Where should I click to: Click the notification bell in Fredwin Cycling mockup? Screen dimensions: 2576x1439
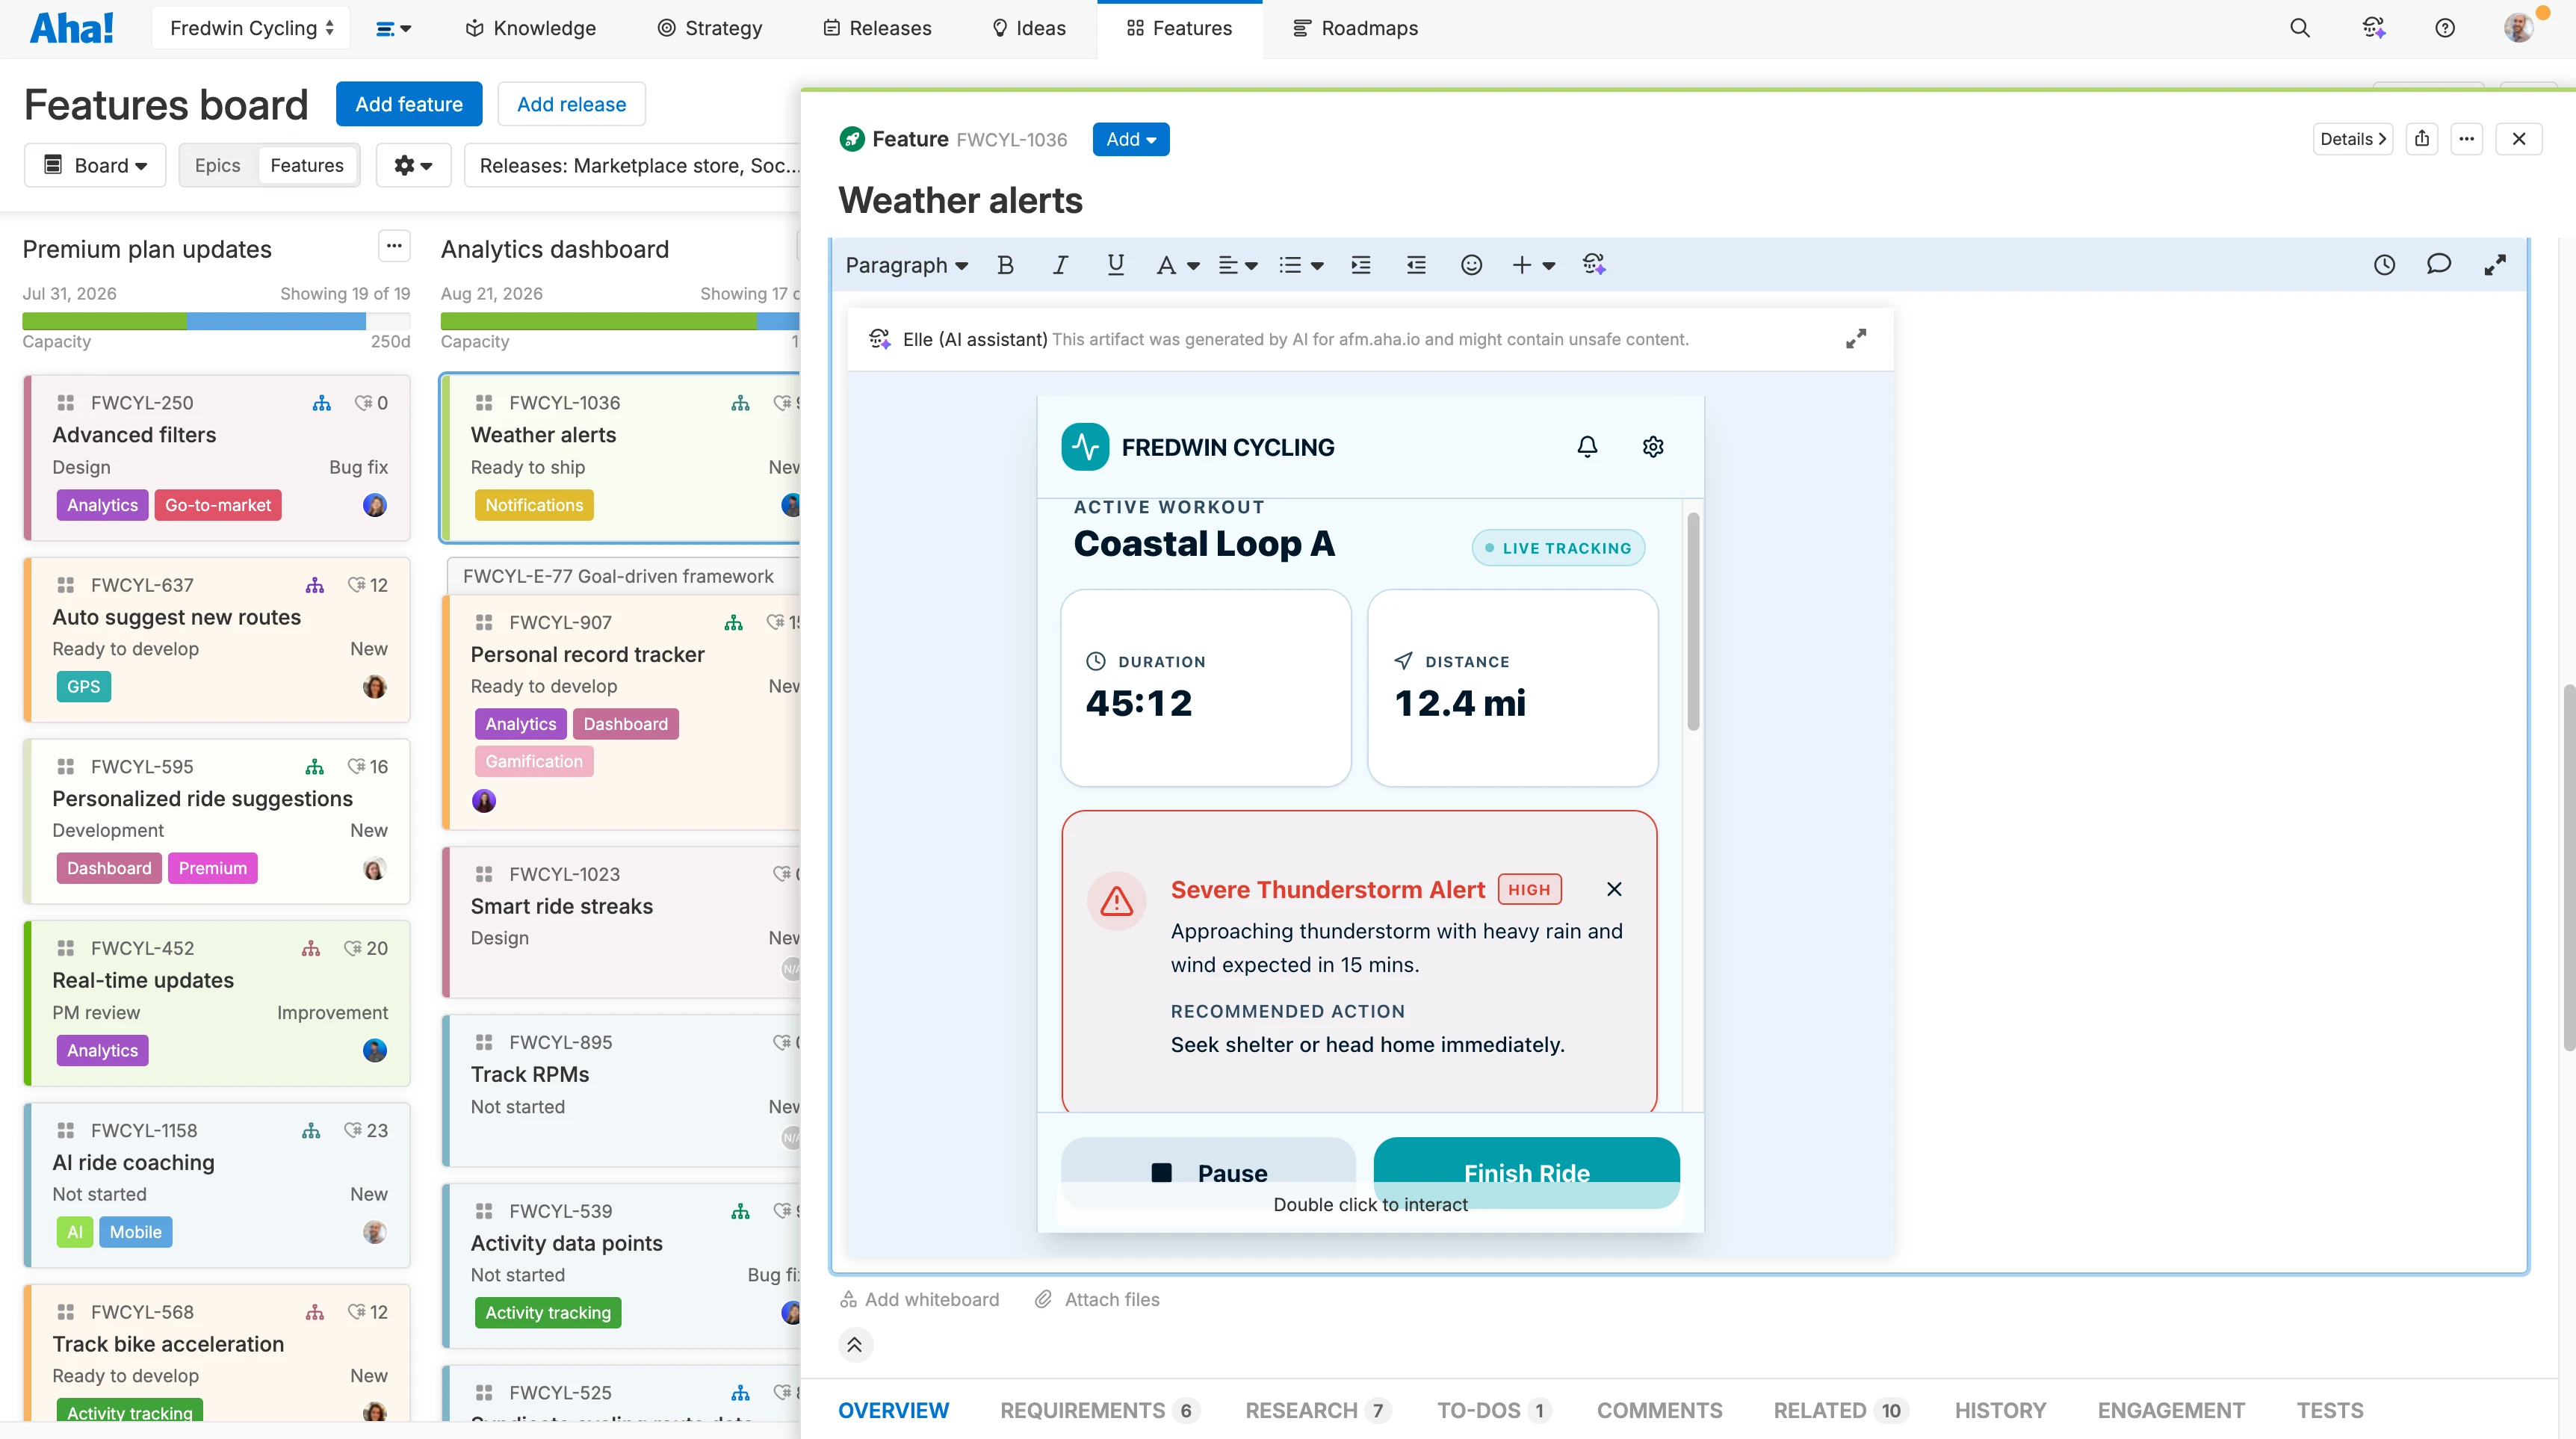[x=1587, y=446]
